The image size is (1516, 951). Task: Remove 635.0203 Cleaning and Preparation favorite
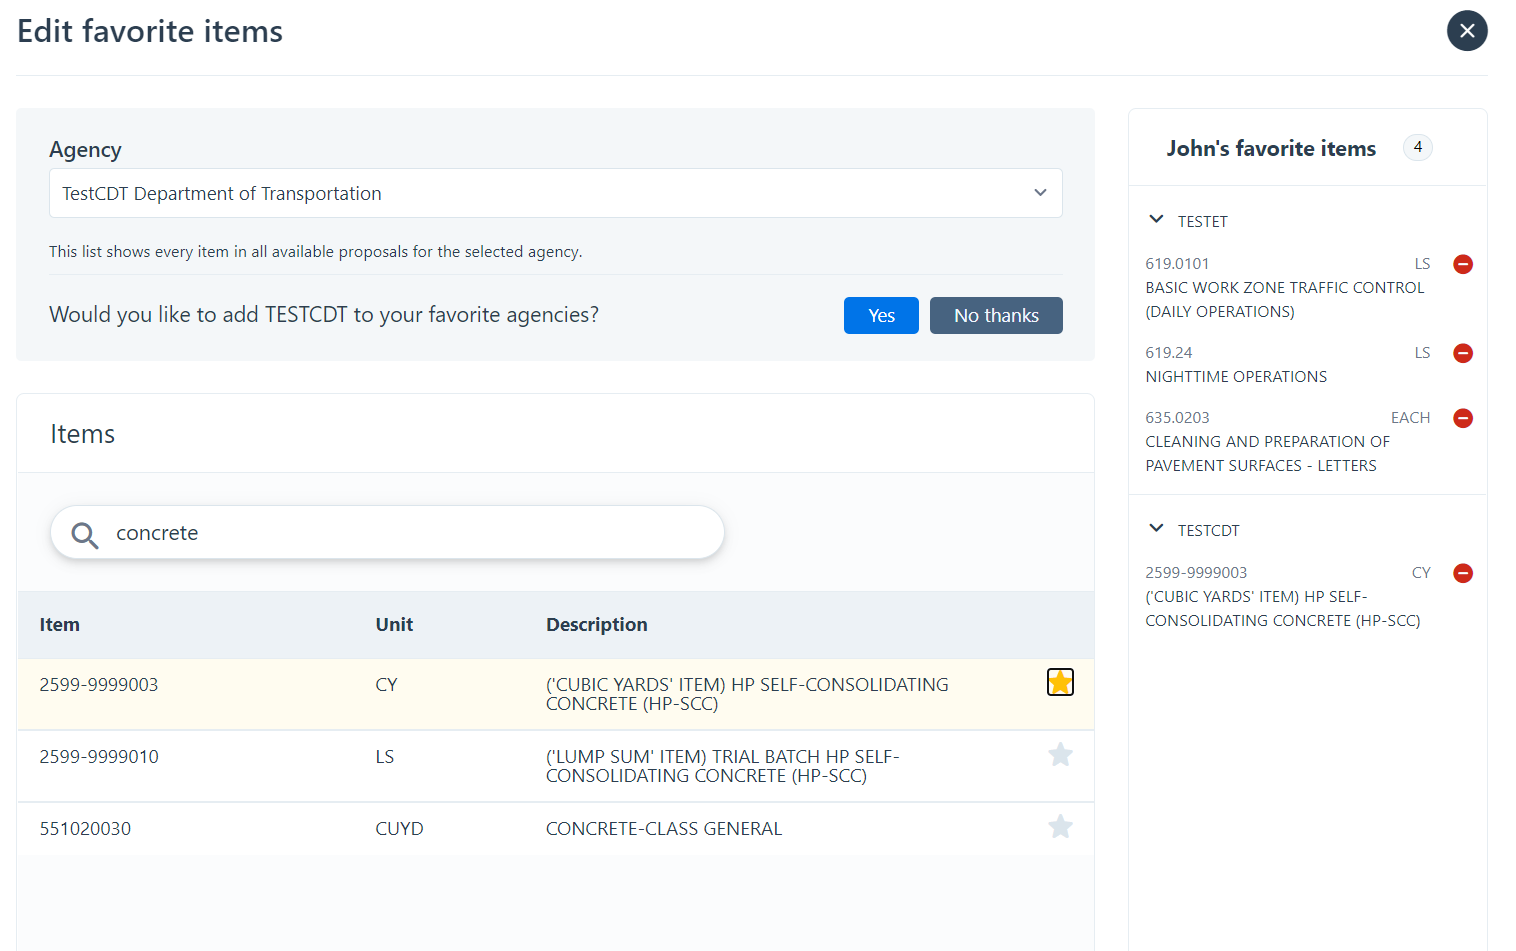click(1462, 419)
